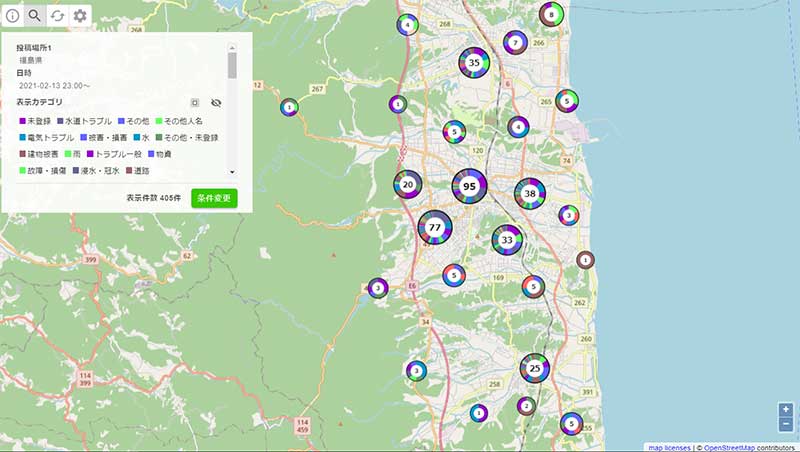Screen dimensions: 800x452
Task: Click the scroll-down arrow in the panel
Action: tap(232, 173)
